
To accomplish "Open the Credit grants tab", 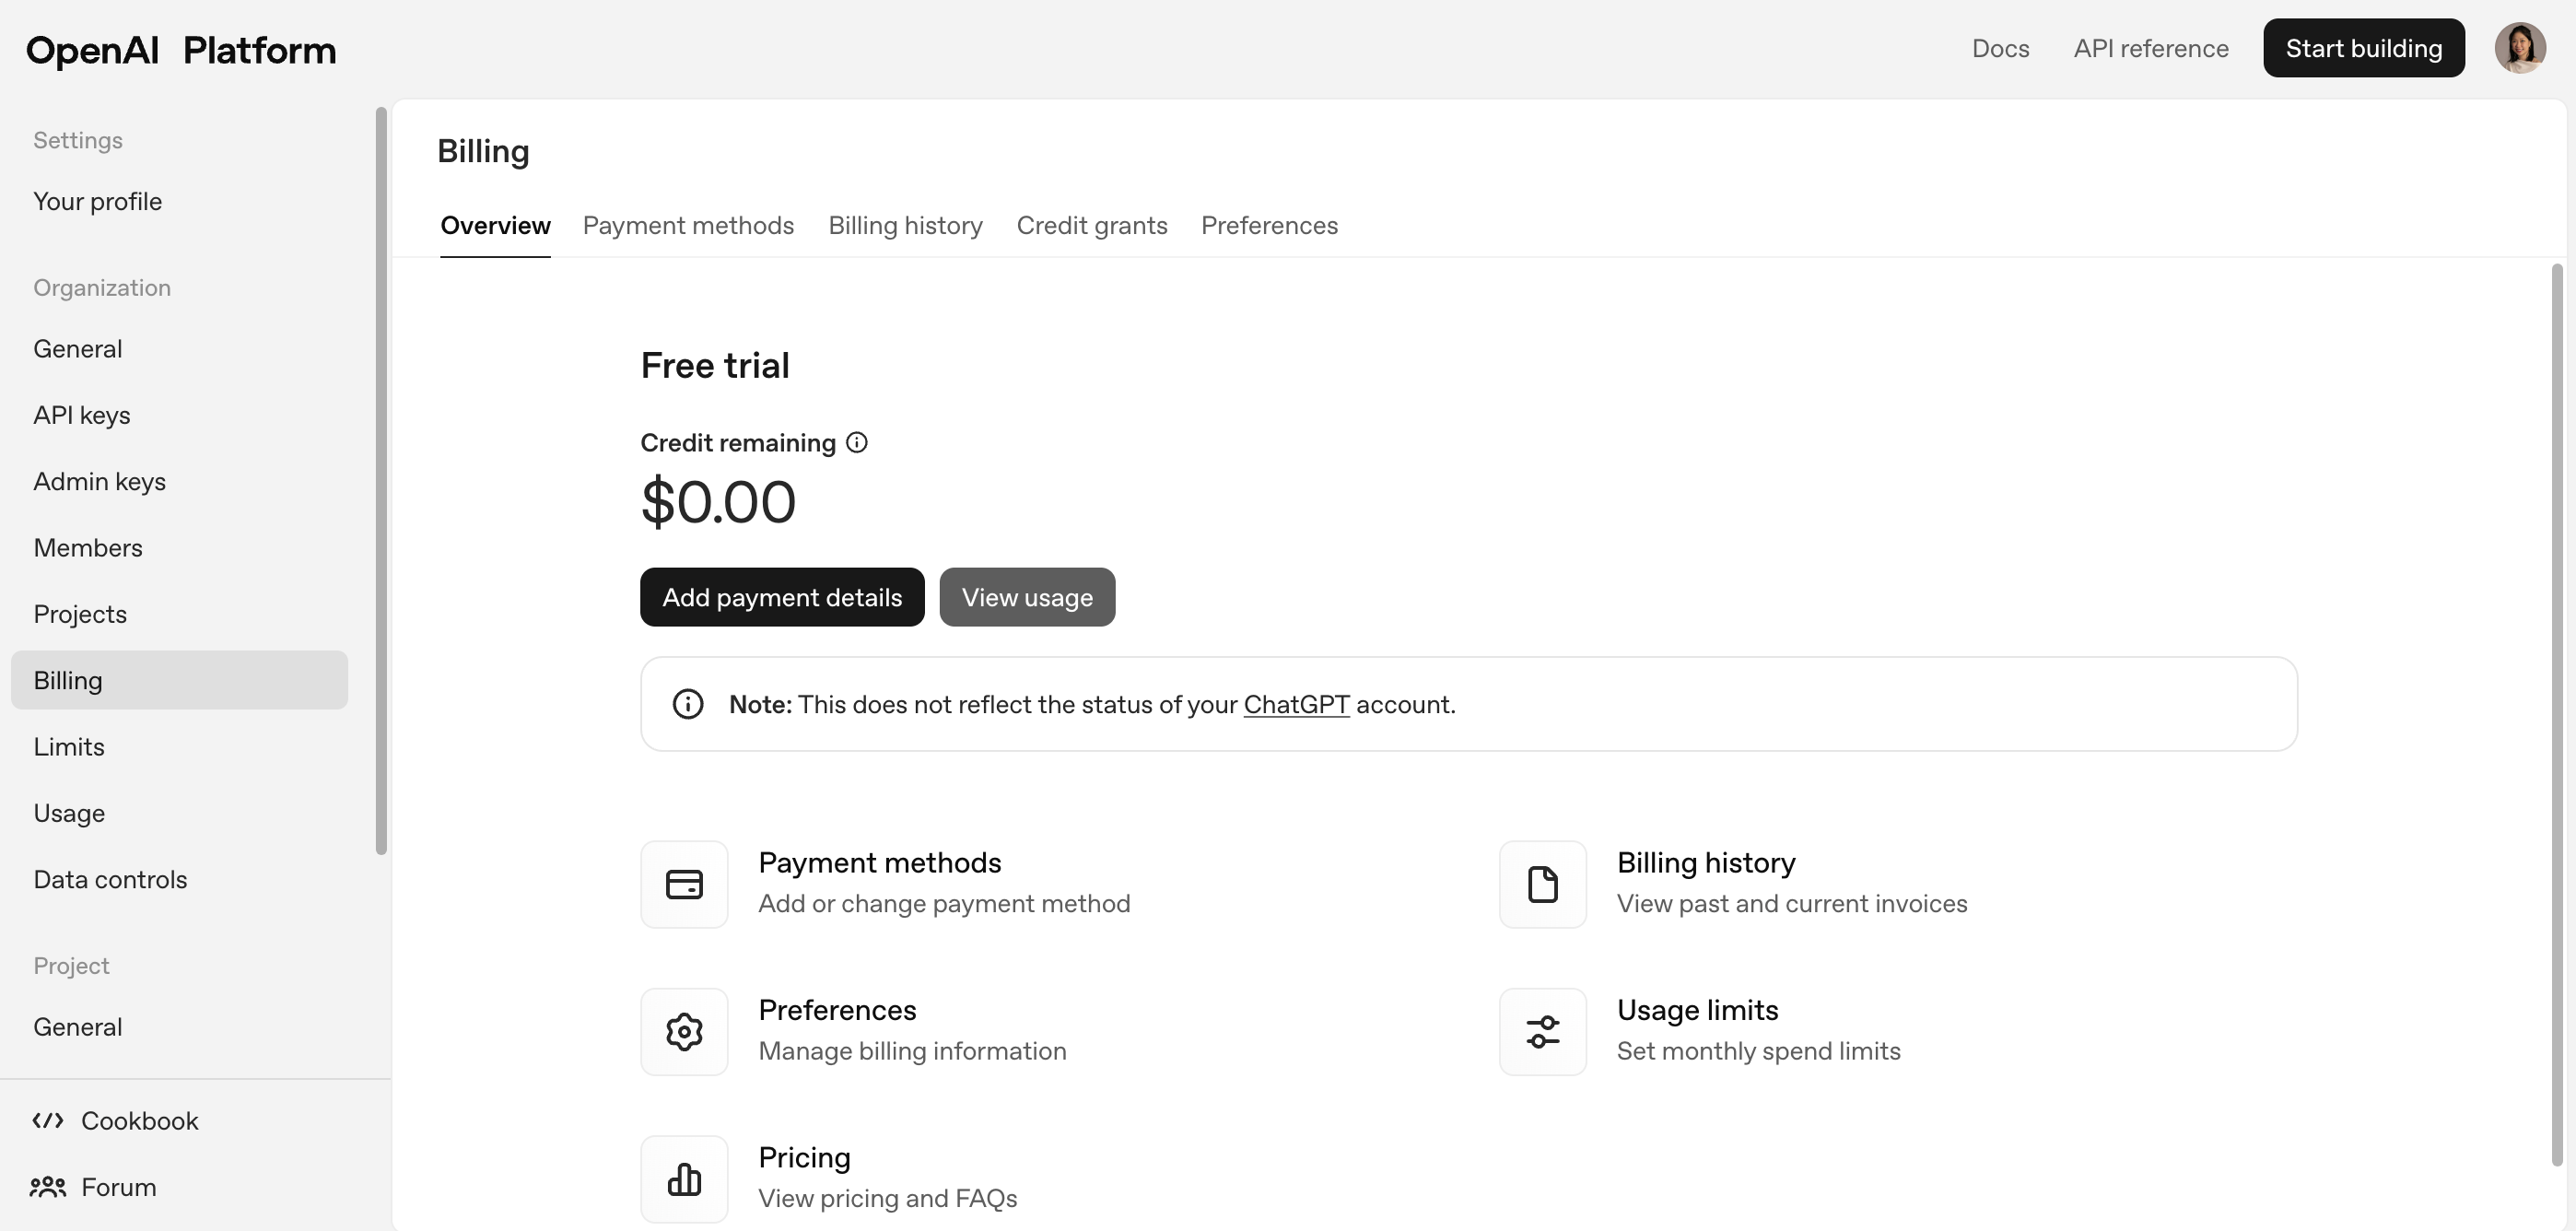I will coord(1092,226).
